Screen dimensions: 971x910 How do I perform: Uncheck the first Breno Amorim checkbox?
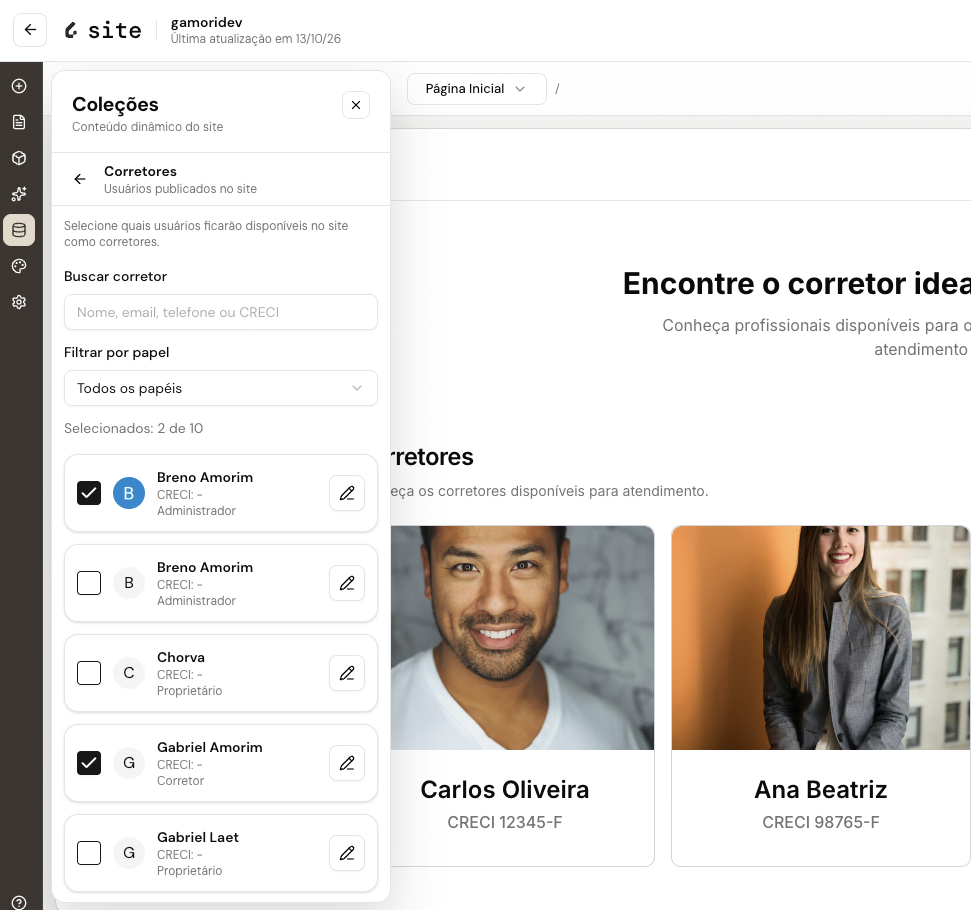[89, 493]
